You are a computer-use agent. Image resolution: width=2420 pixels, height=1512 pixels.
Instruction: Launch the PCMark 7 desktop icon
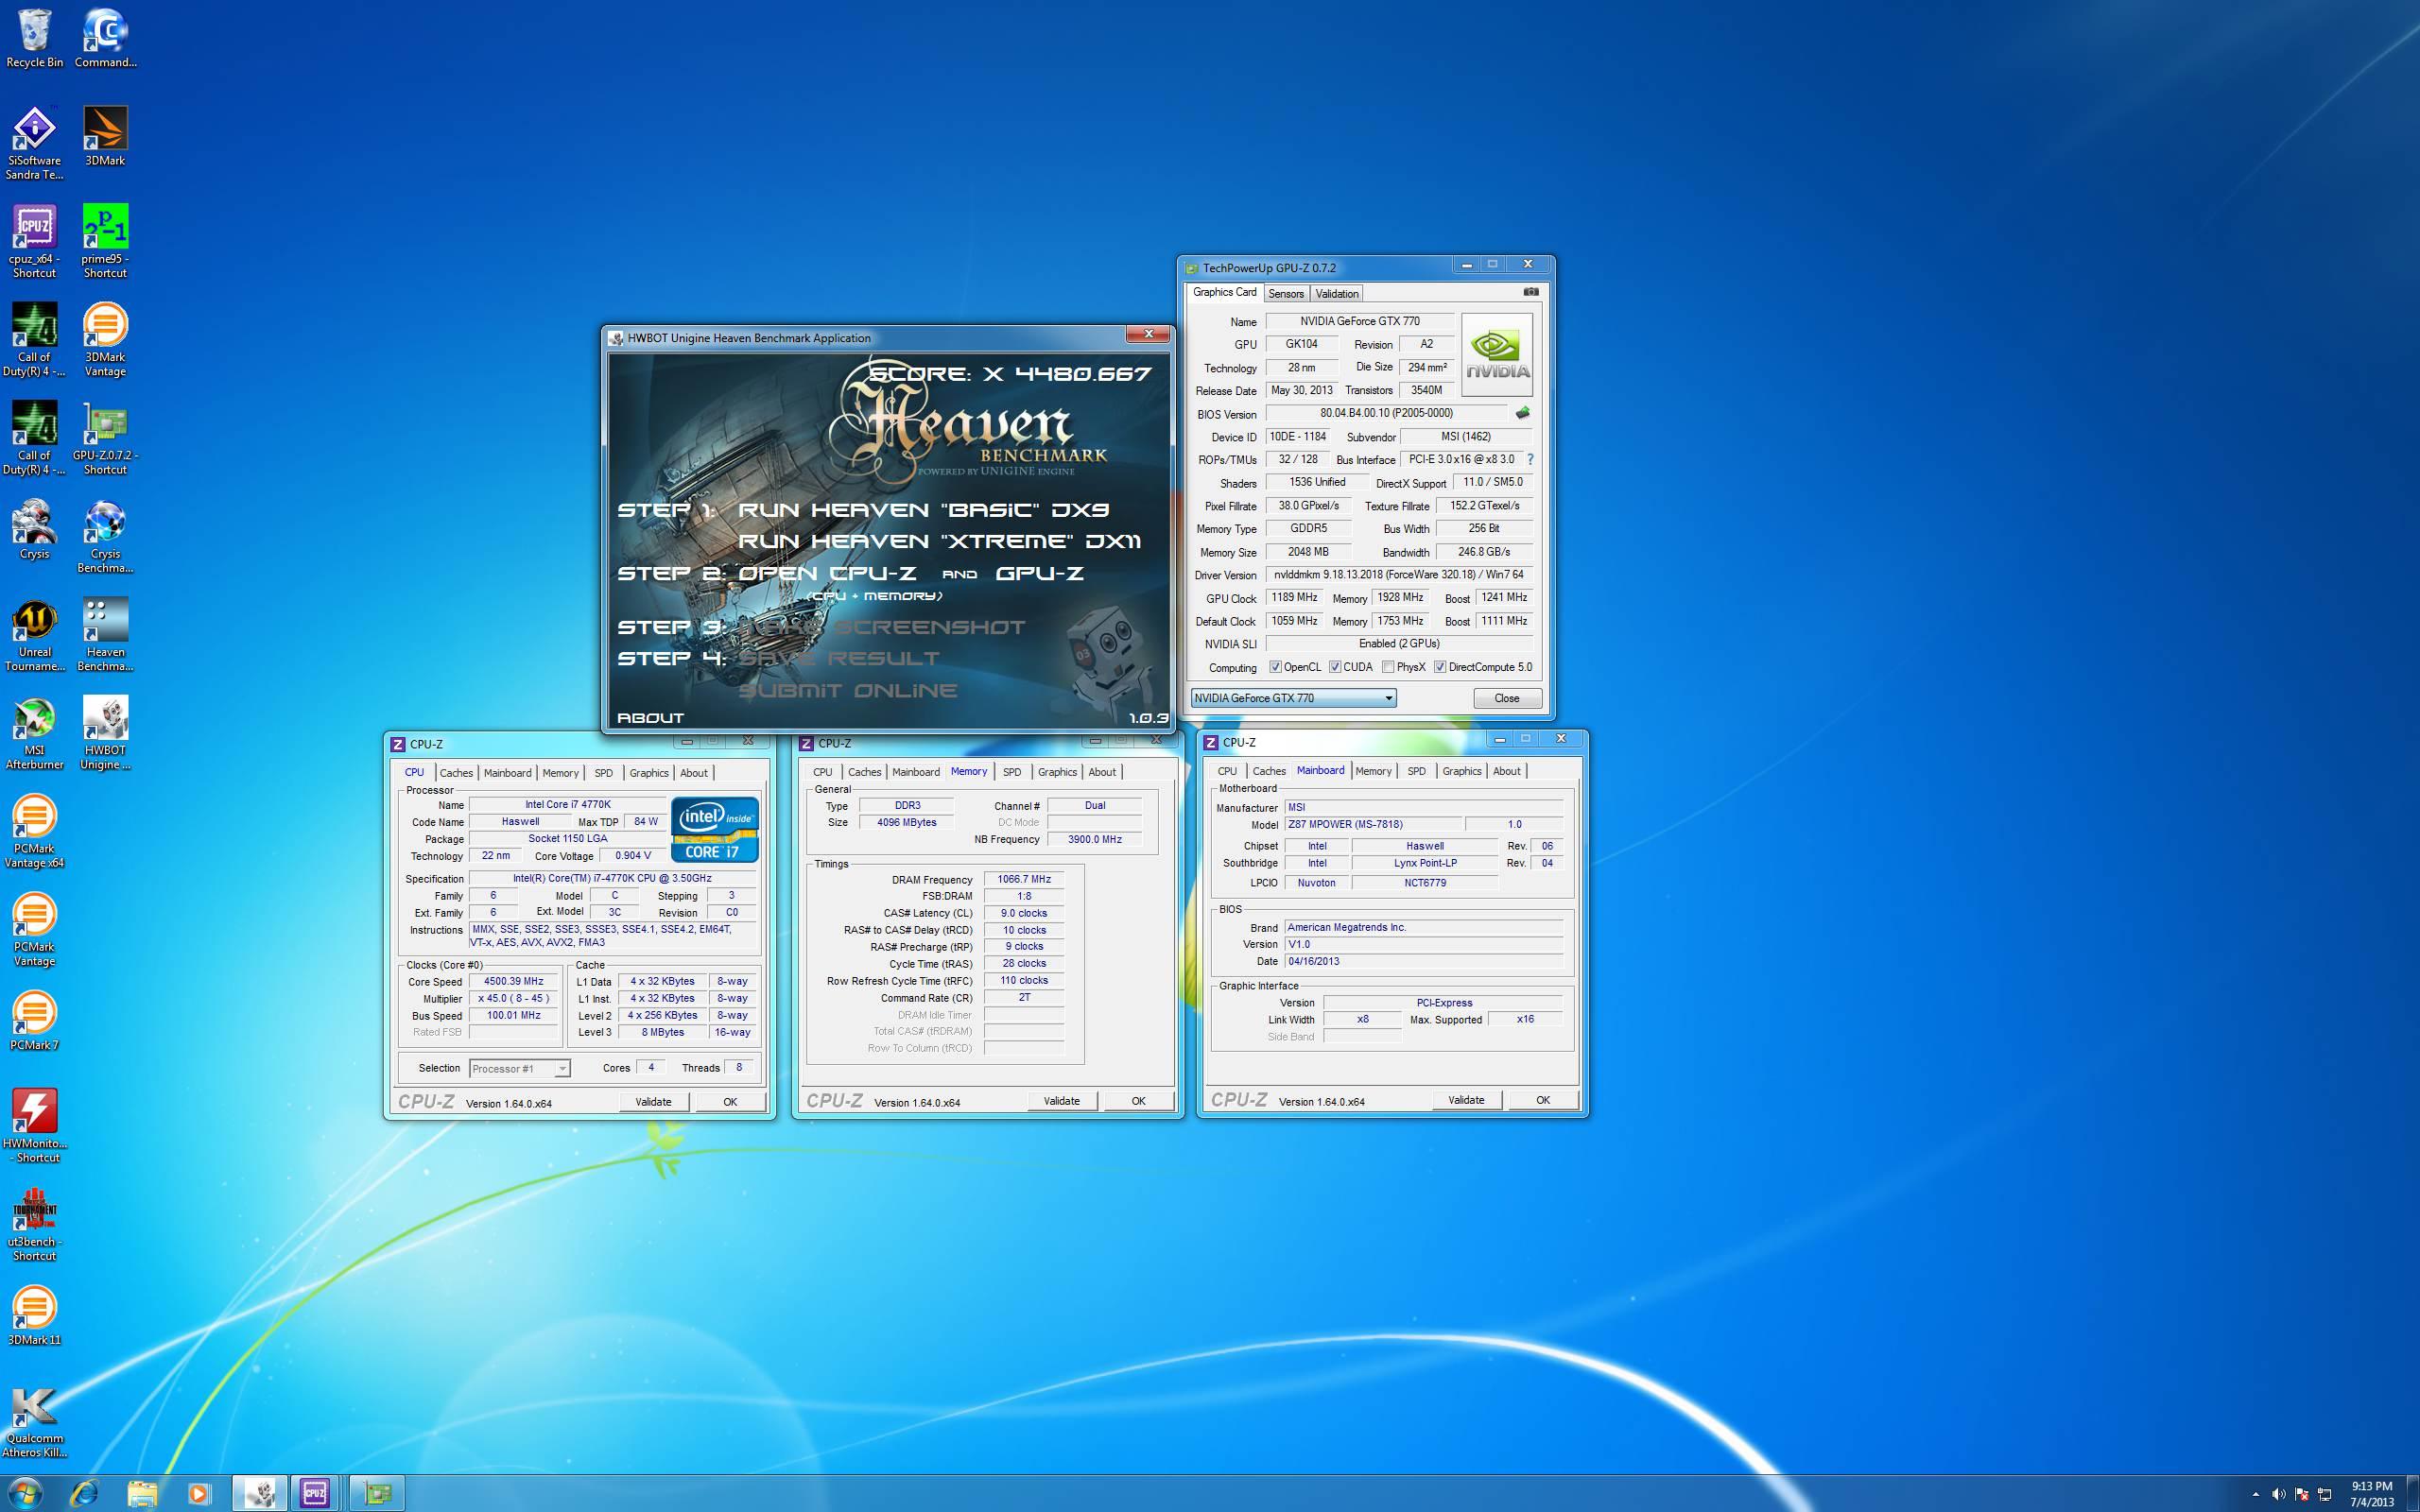[x=34, y=1020]
